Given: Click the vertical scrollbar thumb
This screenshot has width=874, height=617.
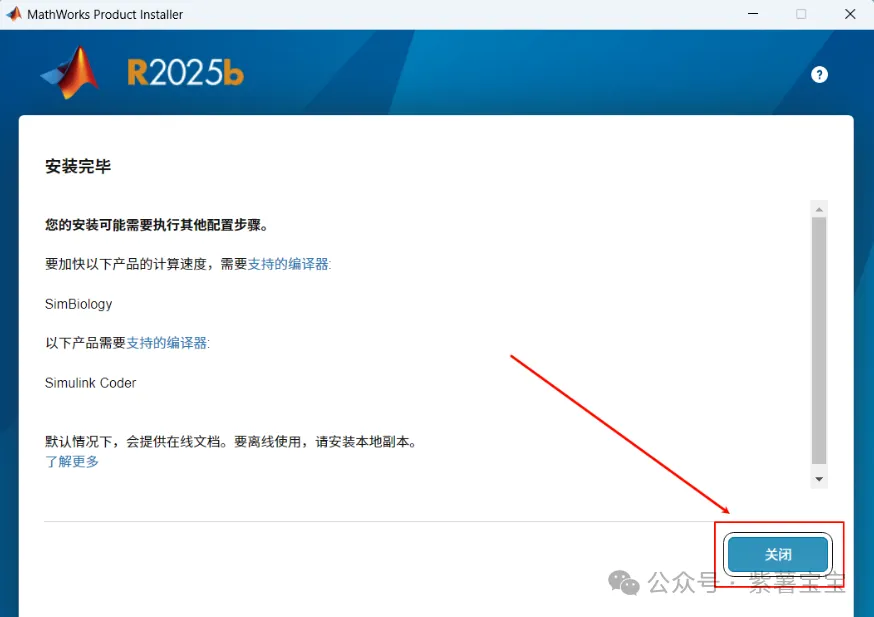Looking at the screenshot, I should point(819,340).
